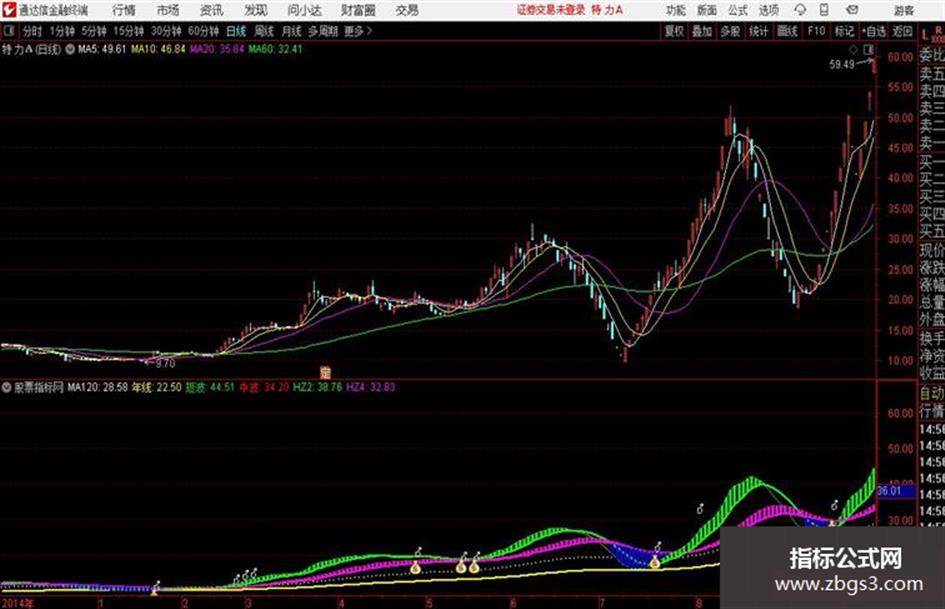The height and width of the screenshot is (609, 945).
Task: Toggle the right panel icon near chart top-right
Action: [x=868, y=49]
